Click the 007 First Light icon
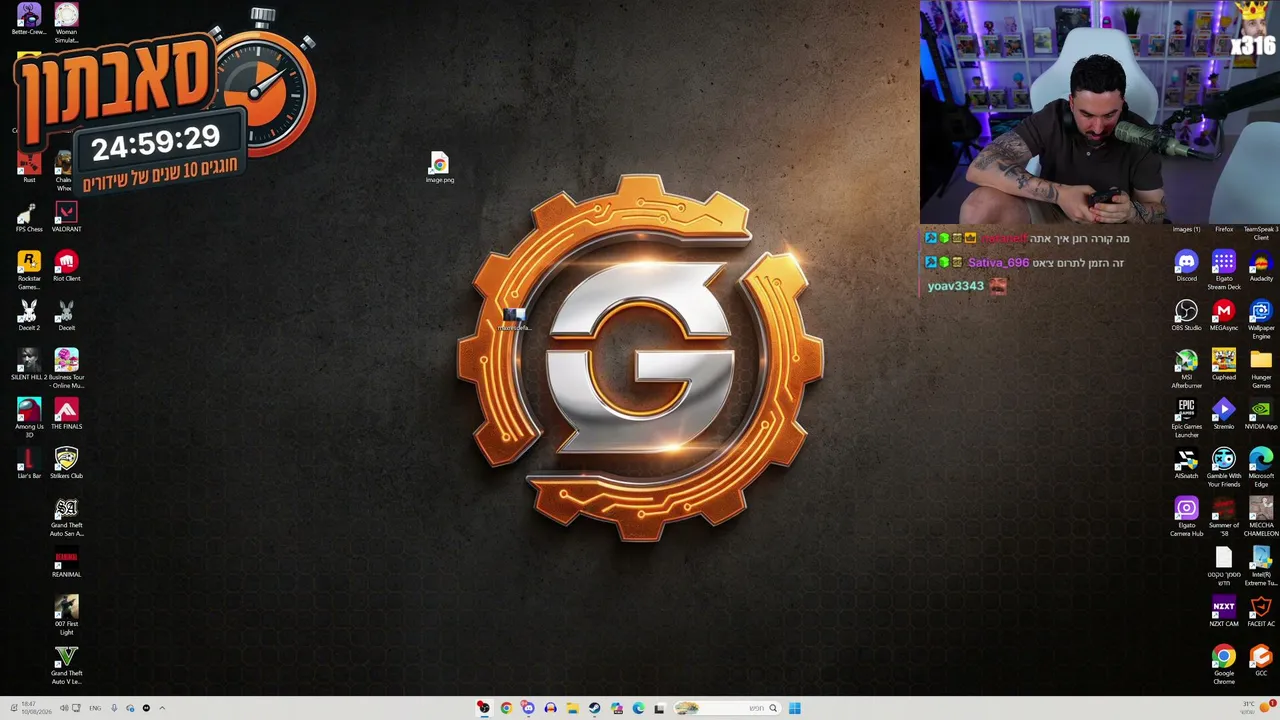The width and height of the screenshot is (1280, 720). [x=66, y=614]
